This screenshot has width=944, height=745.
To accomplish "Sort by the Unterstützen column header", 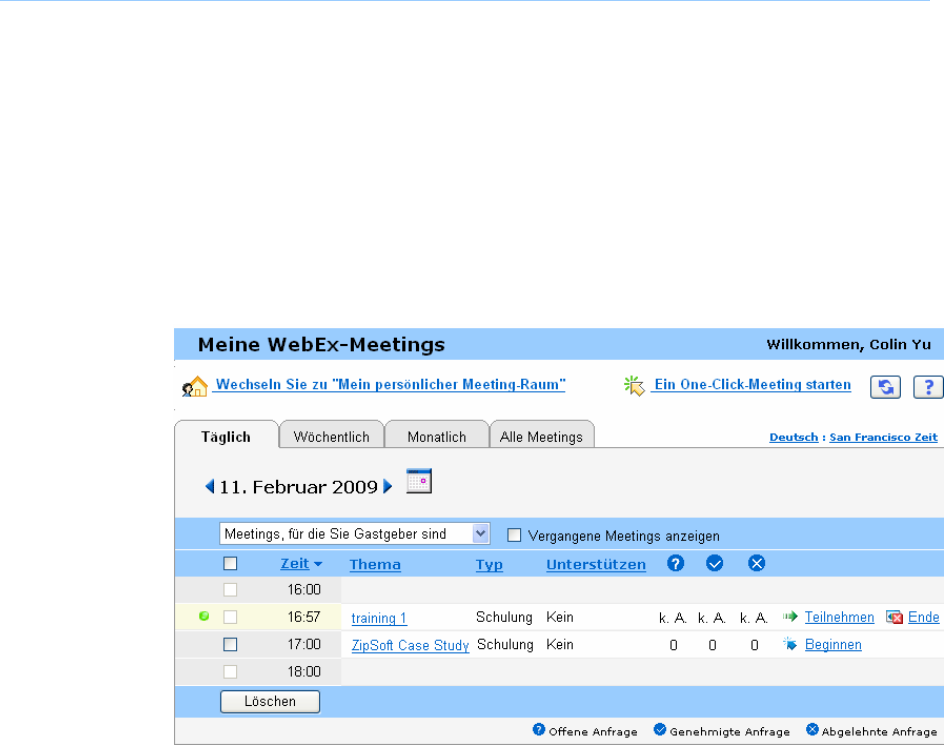I will pyautogui.click(x=596, y=564).
